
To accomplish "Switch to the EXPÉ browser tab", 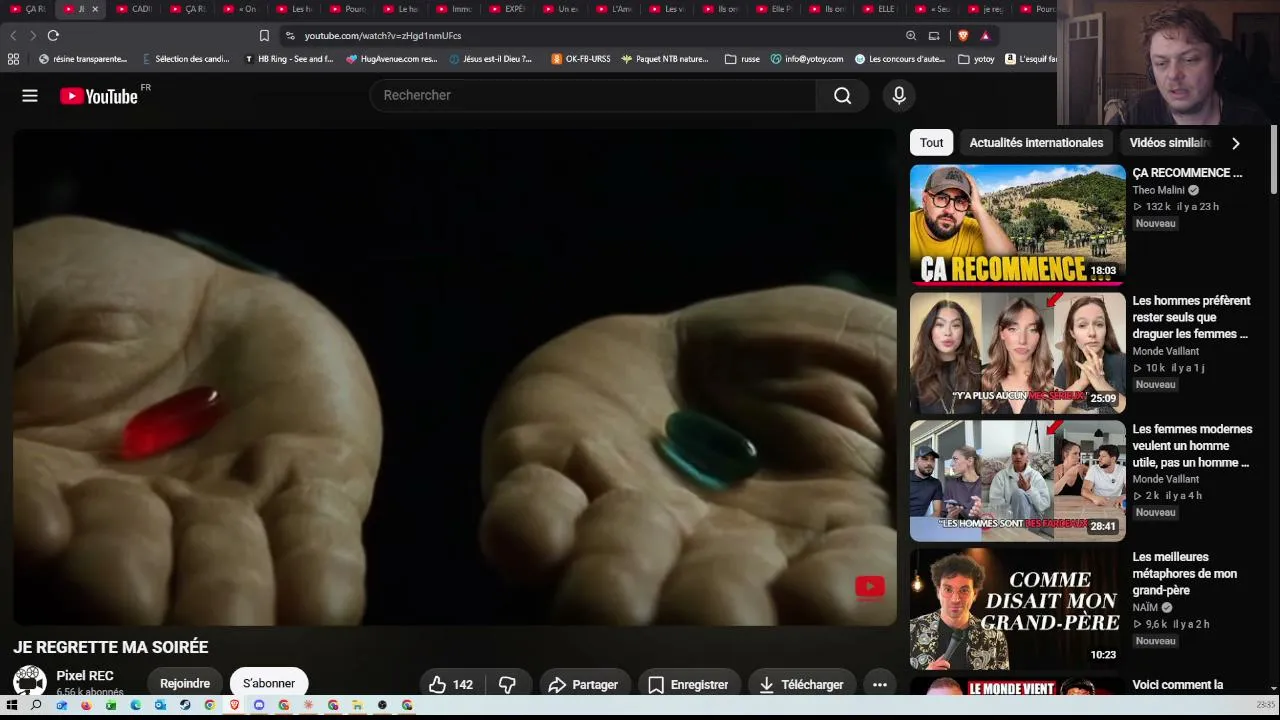I will pos(508,9).
